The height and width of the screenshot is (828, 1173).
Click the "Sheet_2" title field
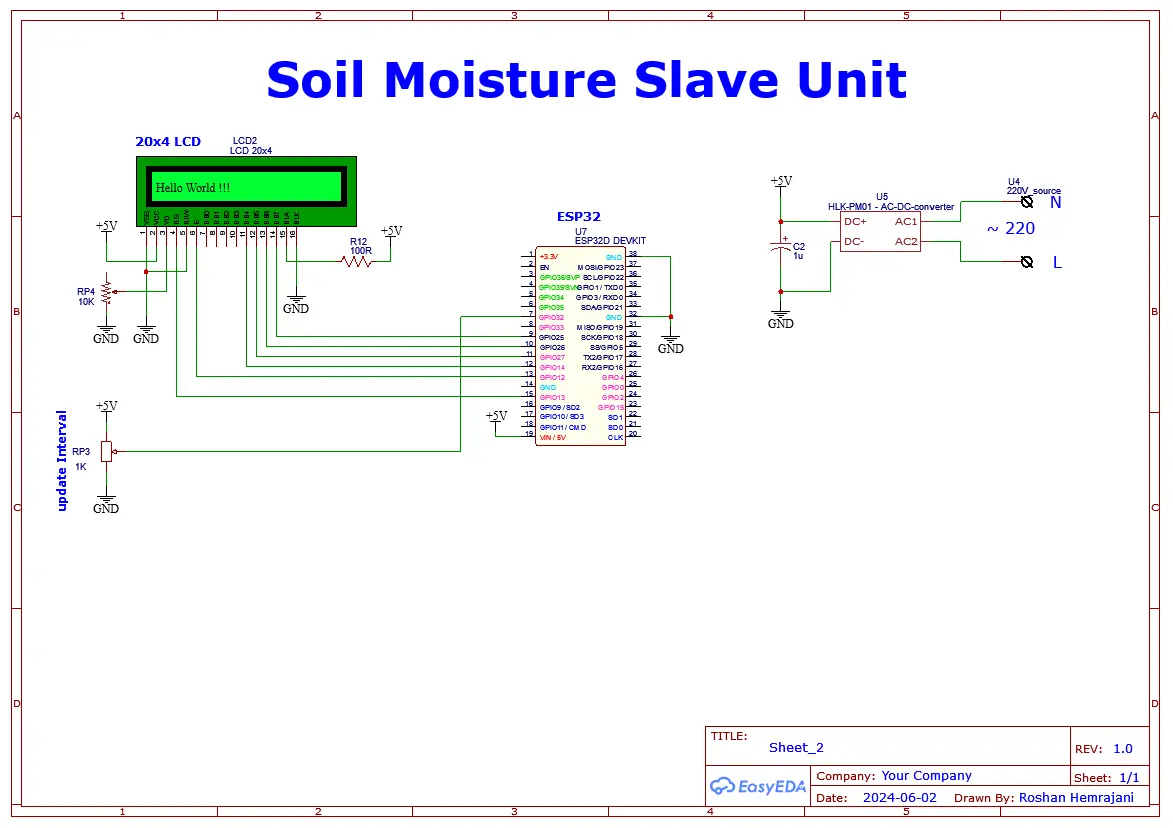click(796, 747)
